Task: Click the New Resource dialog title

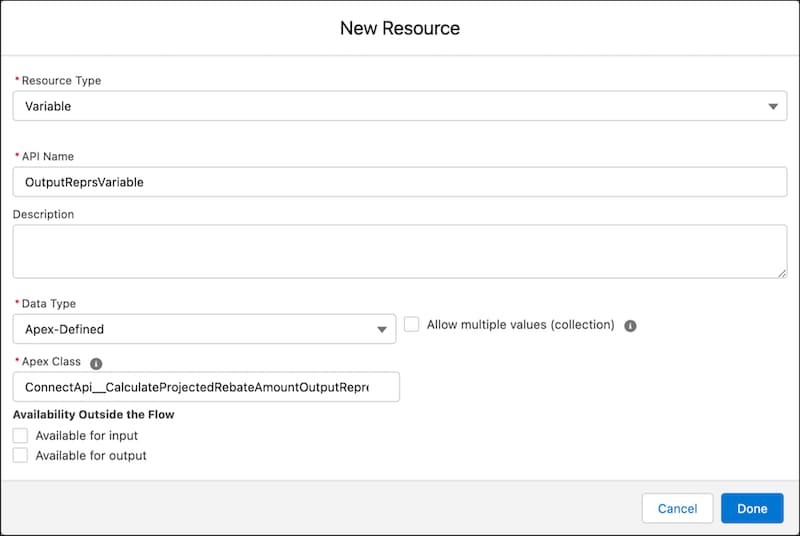Action: (x=400, y=28)
